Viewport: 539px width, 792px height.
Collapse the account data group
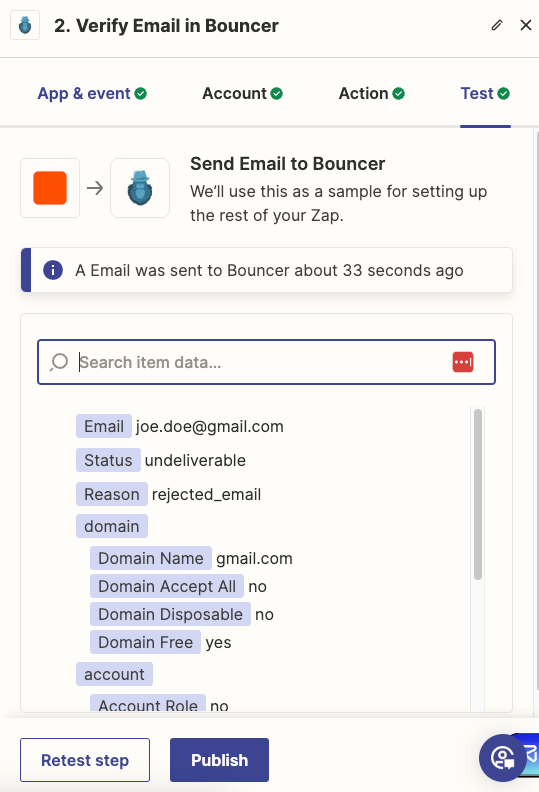114,674
